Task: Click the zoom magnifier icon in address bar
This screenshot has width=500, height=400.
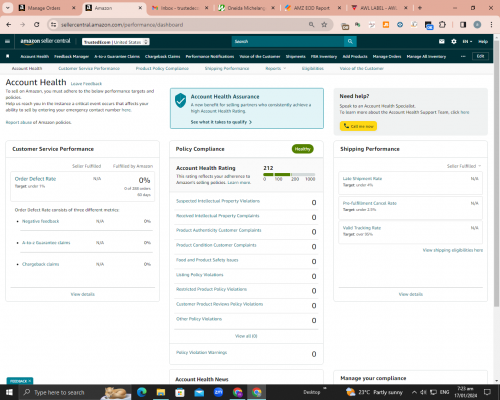Action: coord(311,25)
